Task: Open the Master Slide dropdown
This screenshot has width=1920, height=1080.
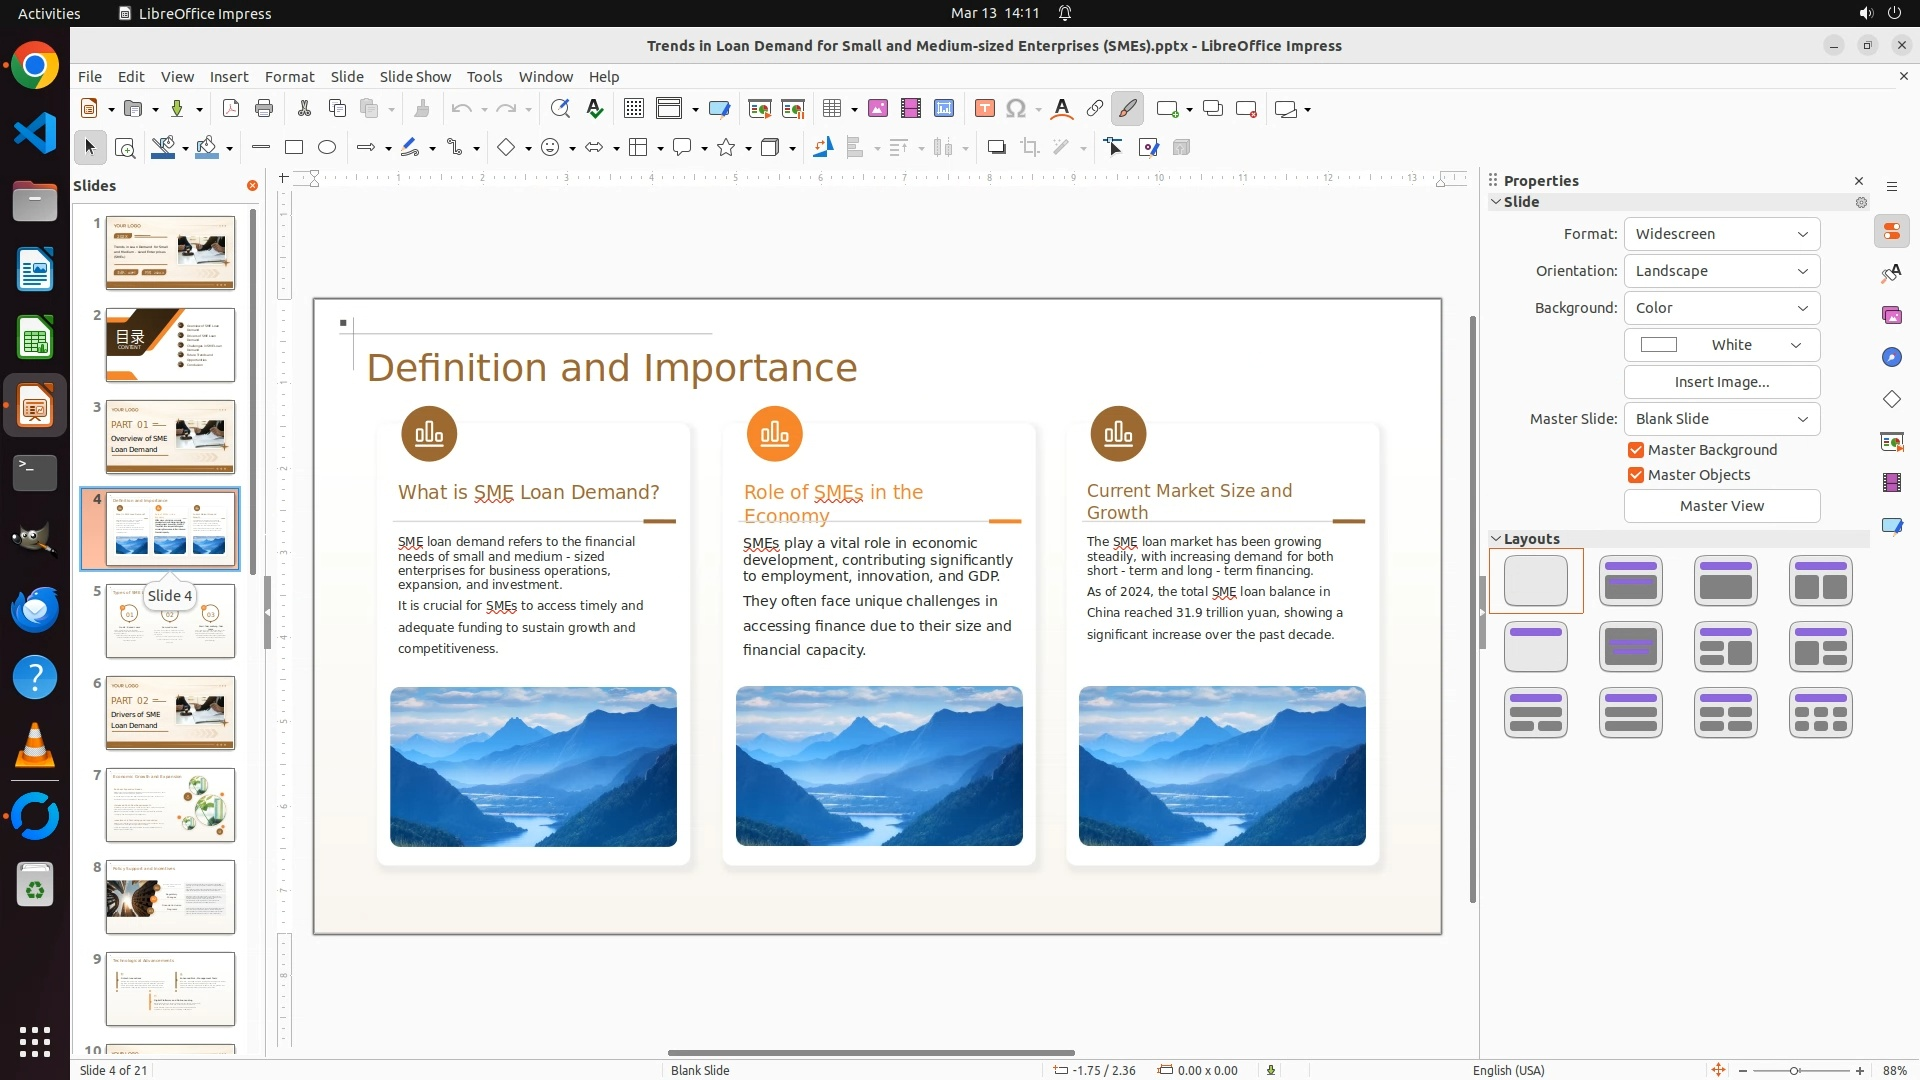Action: click(x=1721, y=419)
